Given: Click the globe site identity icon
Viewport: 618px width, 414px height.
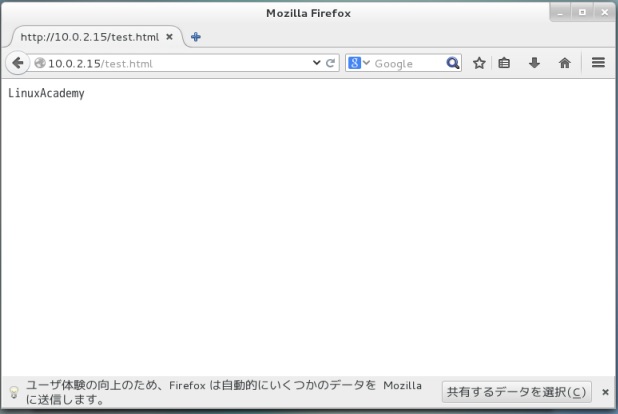Looking at the screenshot, I should 40,63.
